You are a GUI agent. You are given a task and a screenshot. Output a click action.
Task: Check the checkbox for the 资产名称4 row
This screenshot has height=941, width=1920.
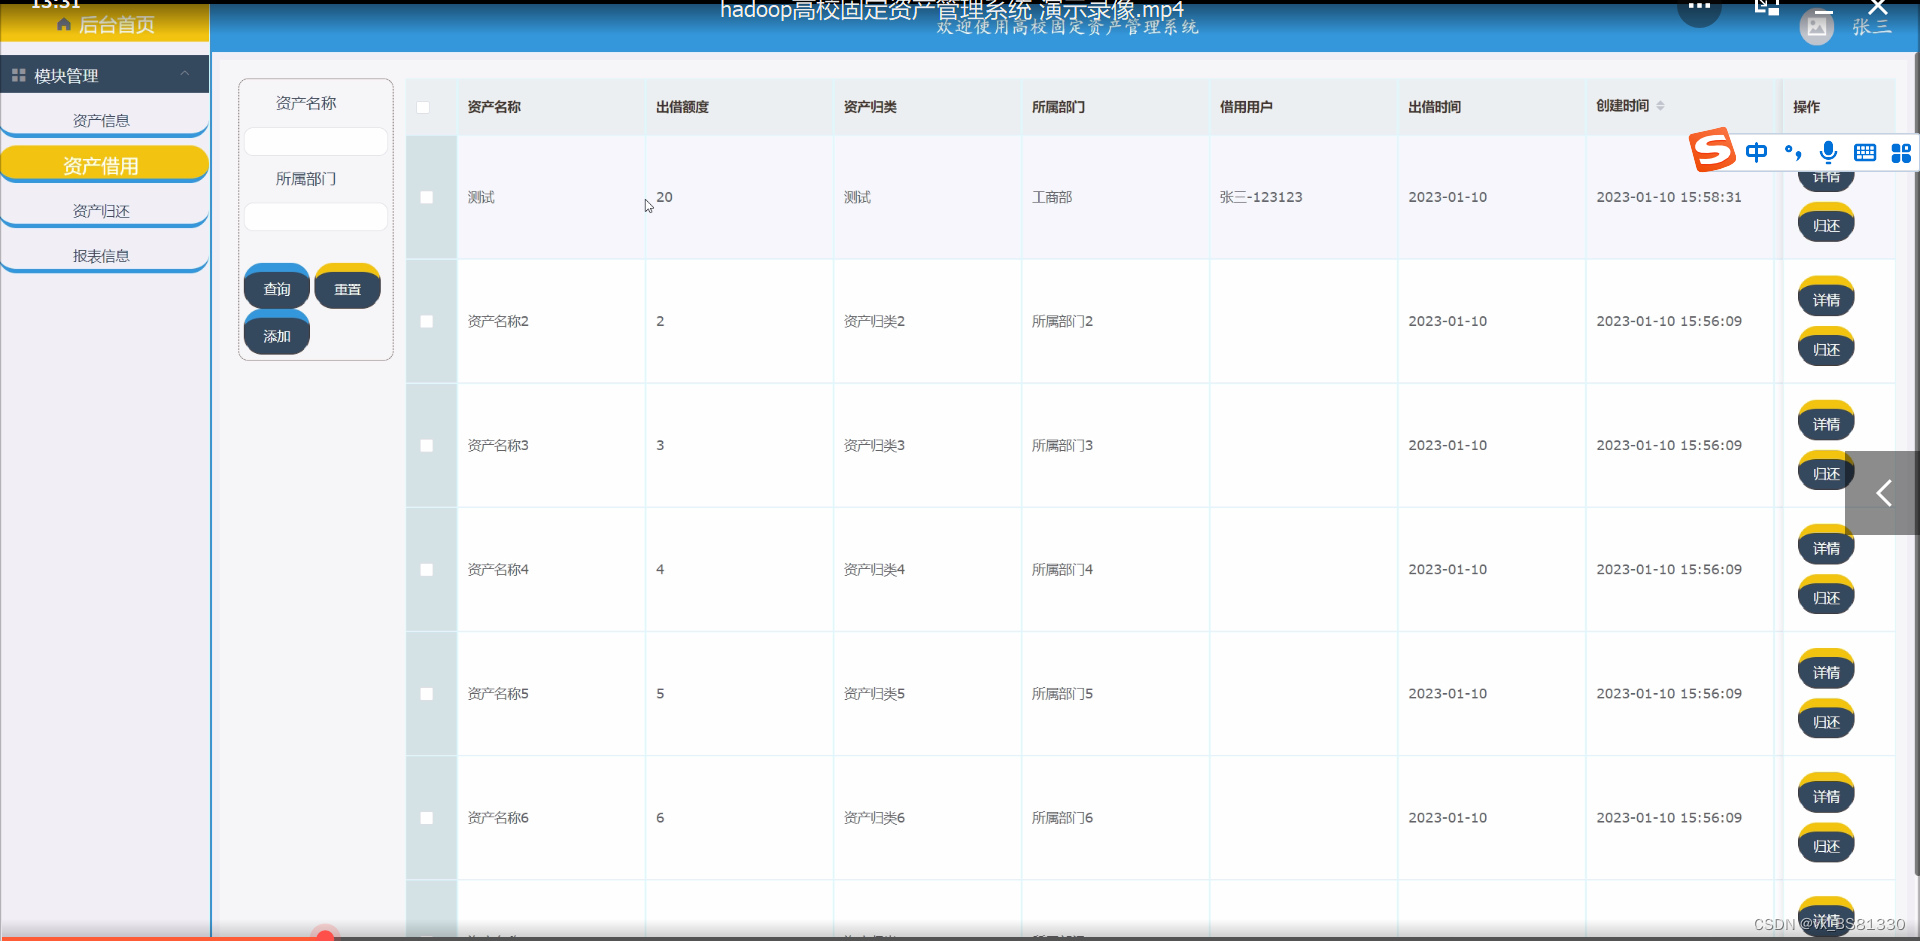coord(427,569)
